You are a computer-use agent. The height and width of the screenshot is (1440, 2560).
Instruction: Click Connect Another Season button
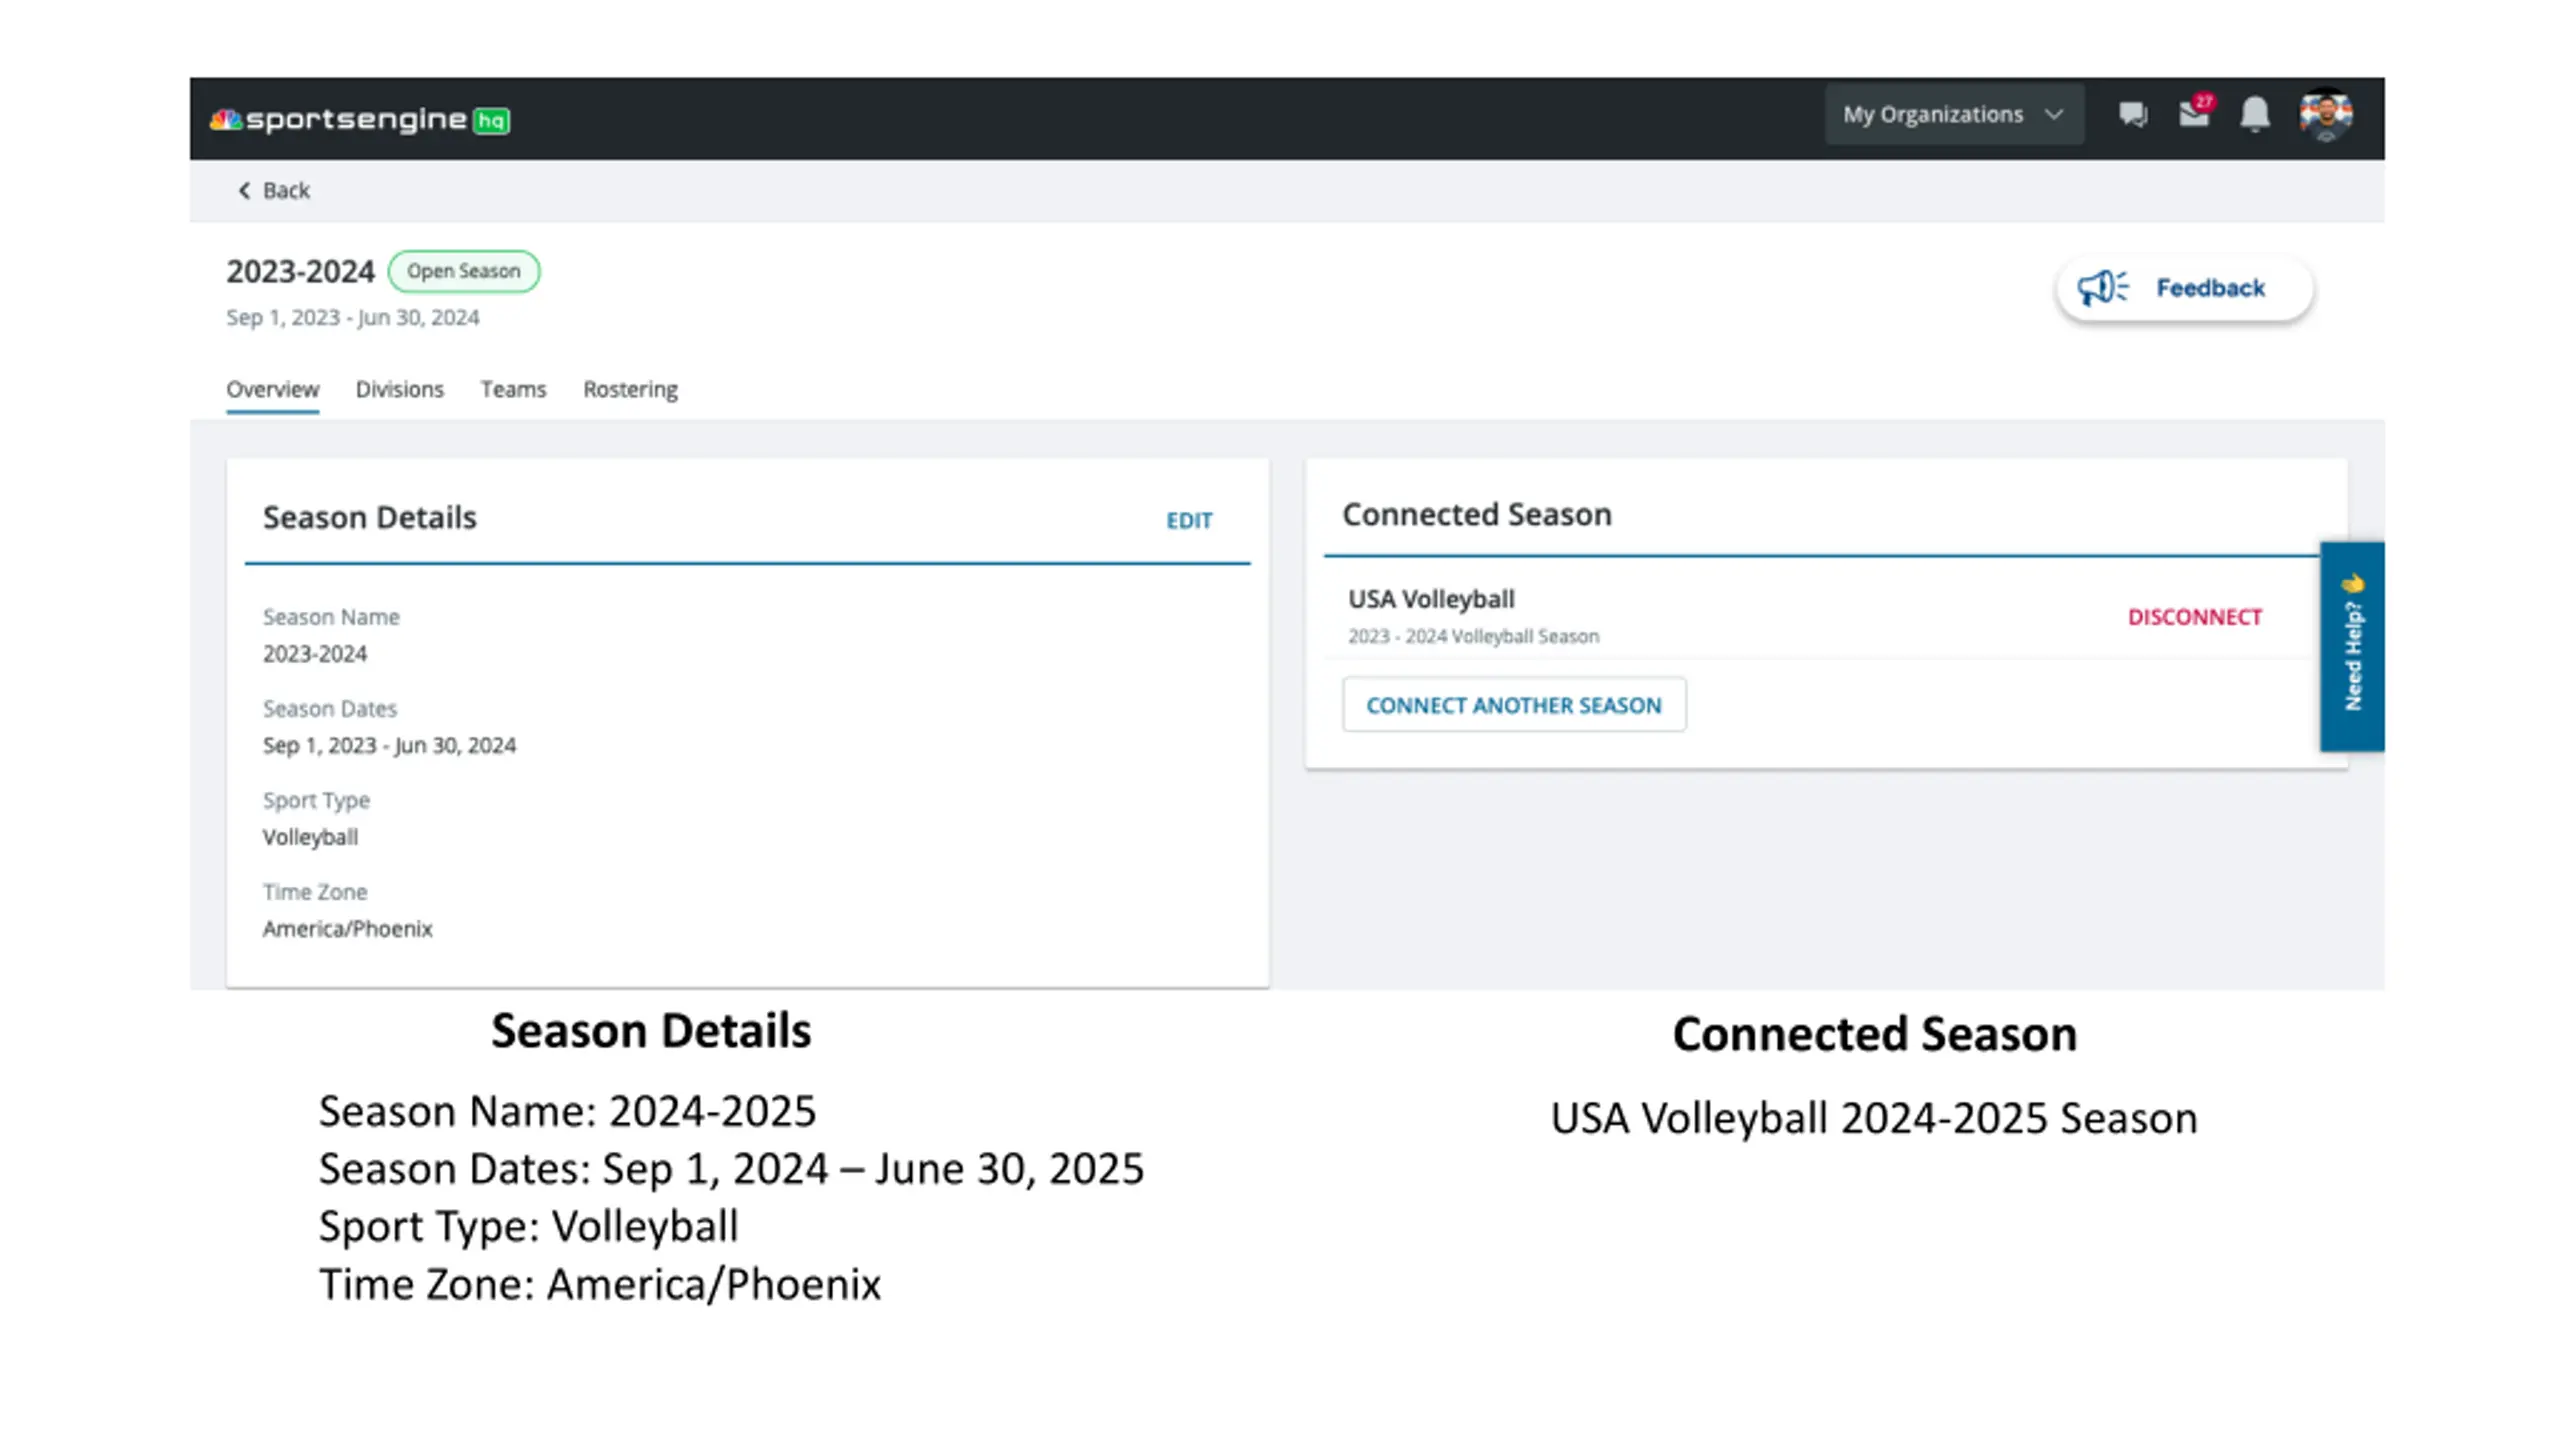pyautogui.click(x=1514, y=705)
